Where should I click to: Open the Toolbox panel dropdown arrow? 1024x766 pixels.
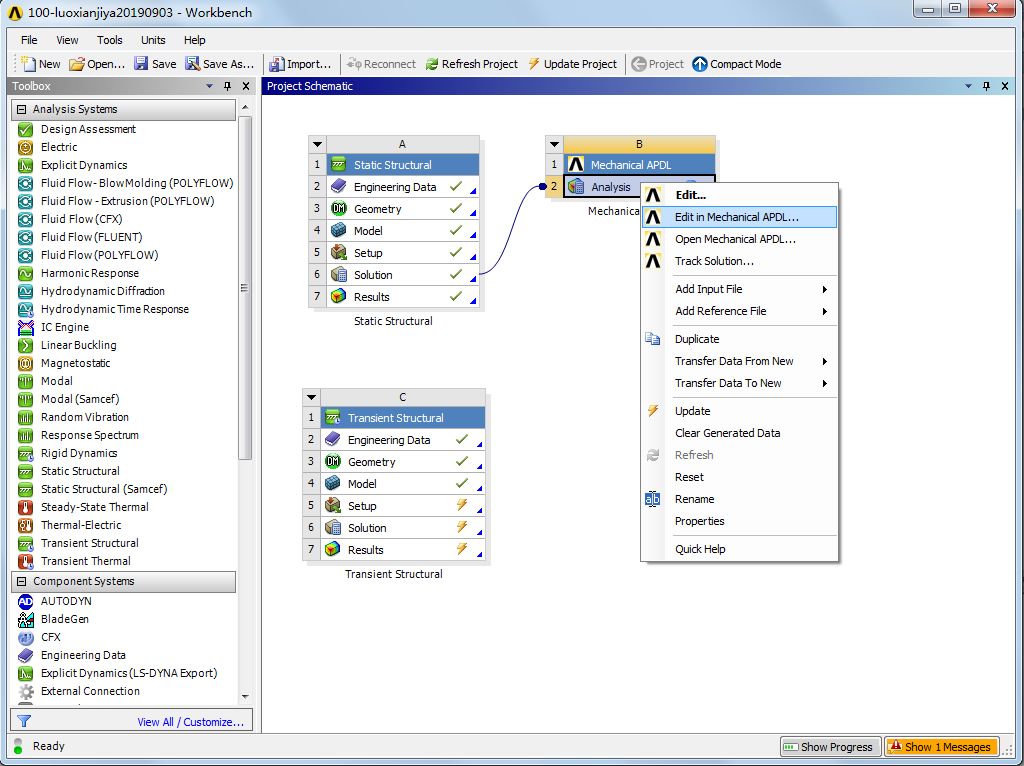coord(210,86)
